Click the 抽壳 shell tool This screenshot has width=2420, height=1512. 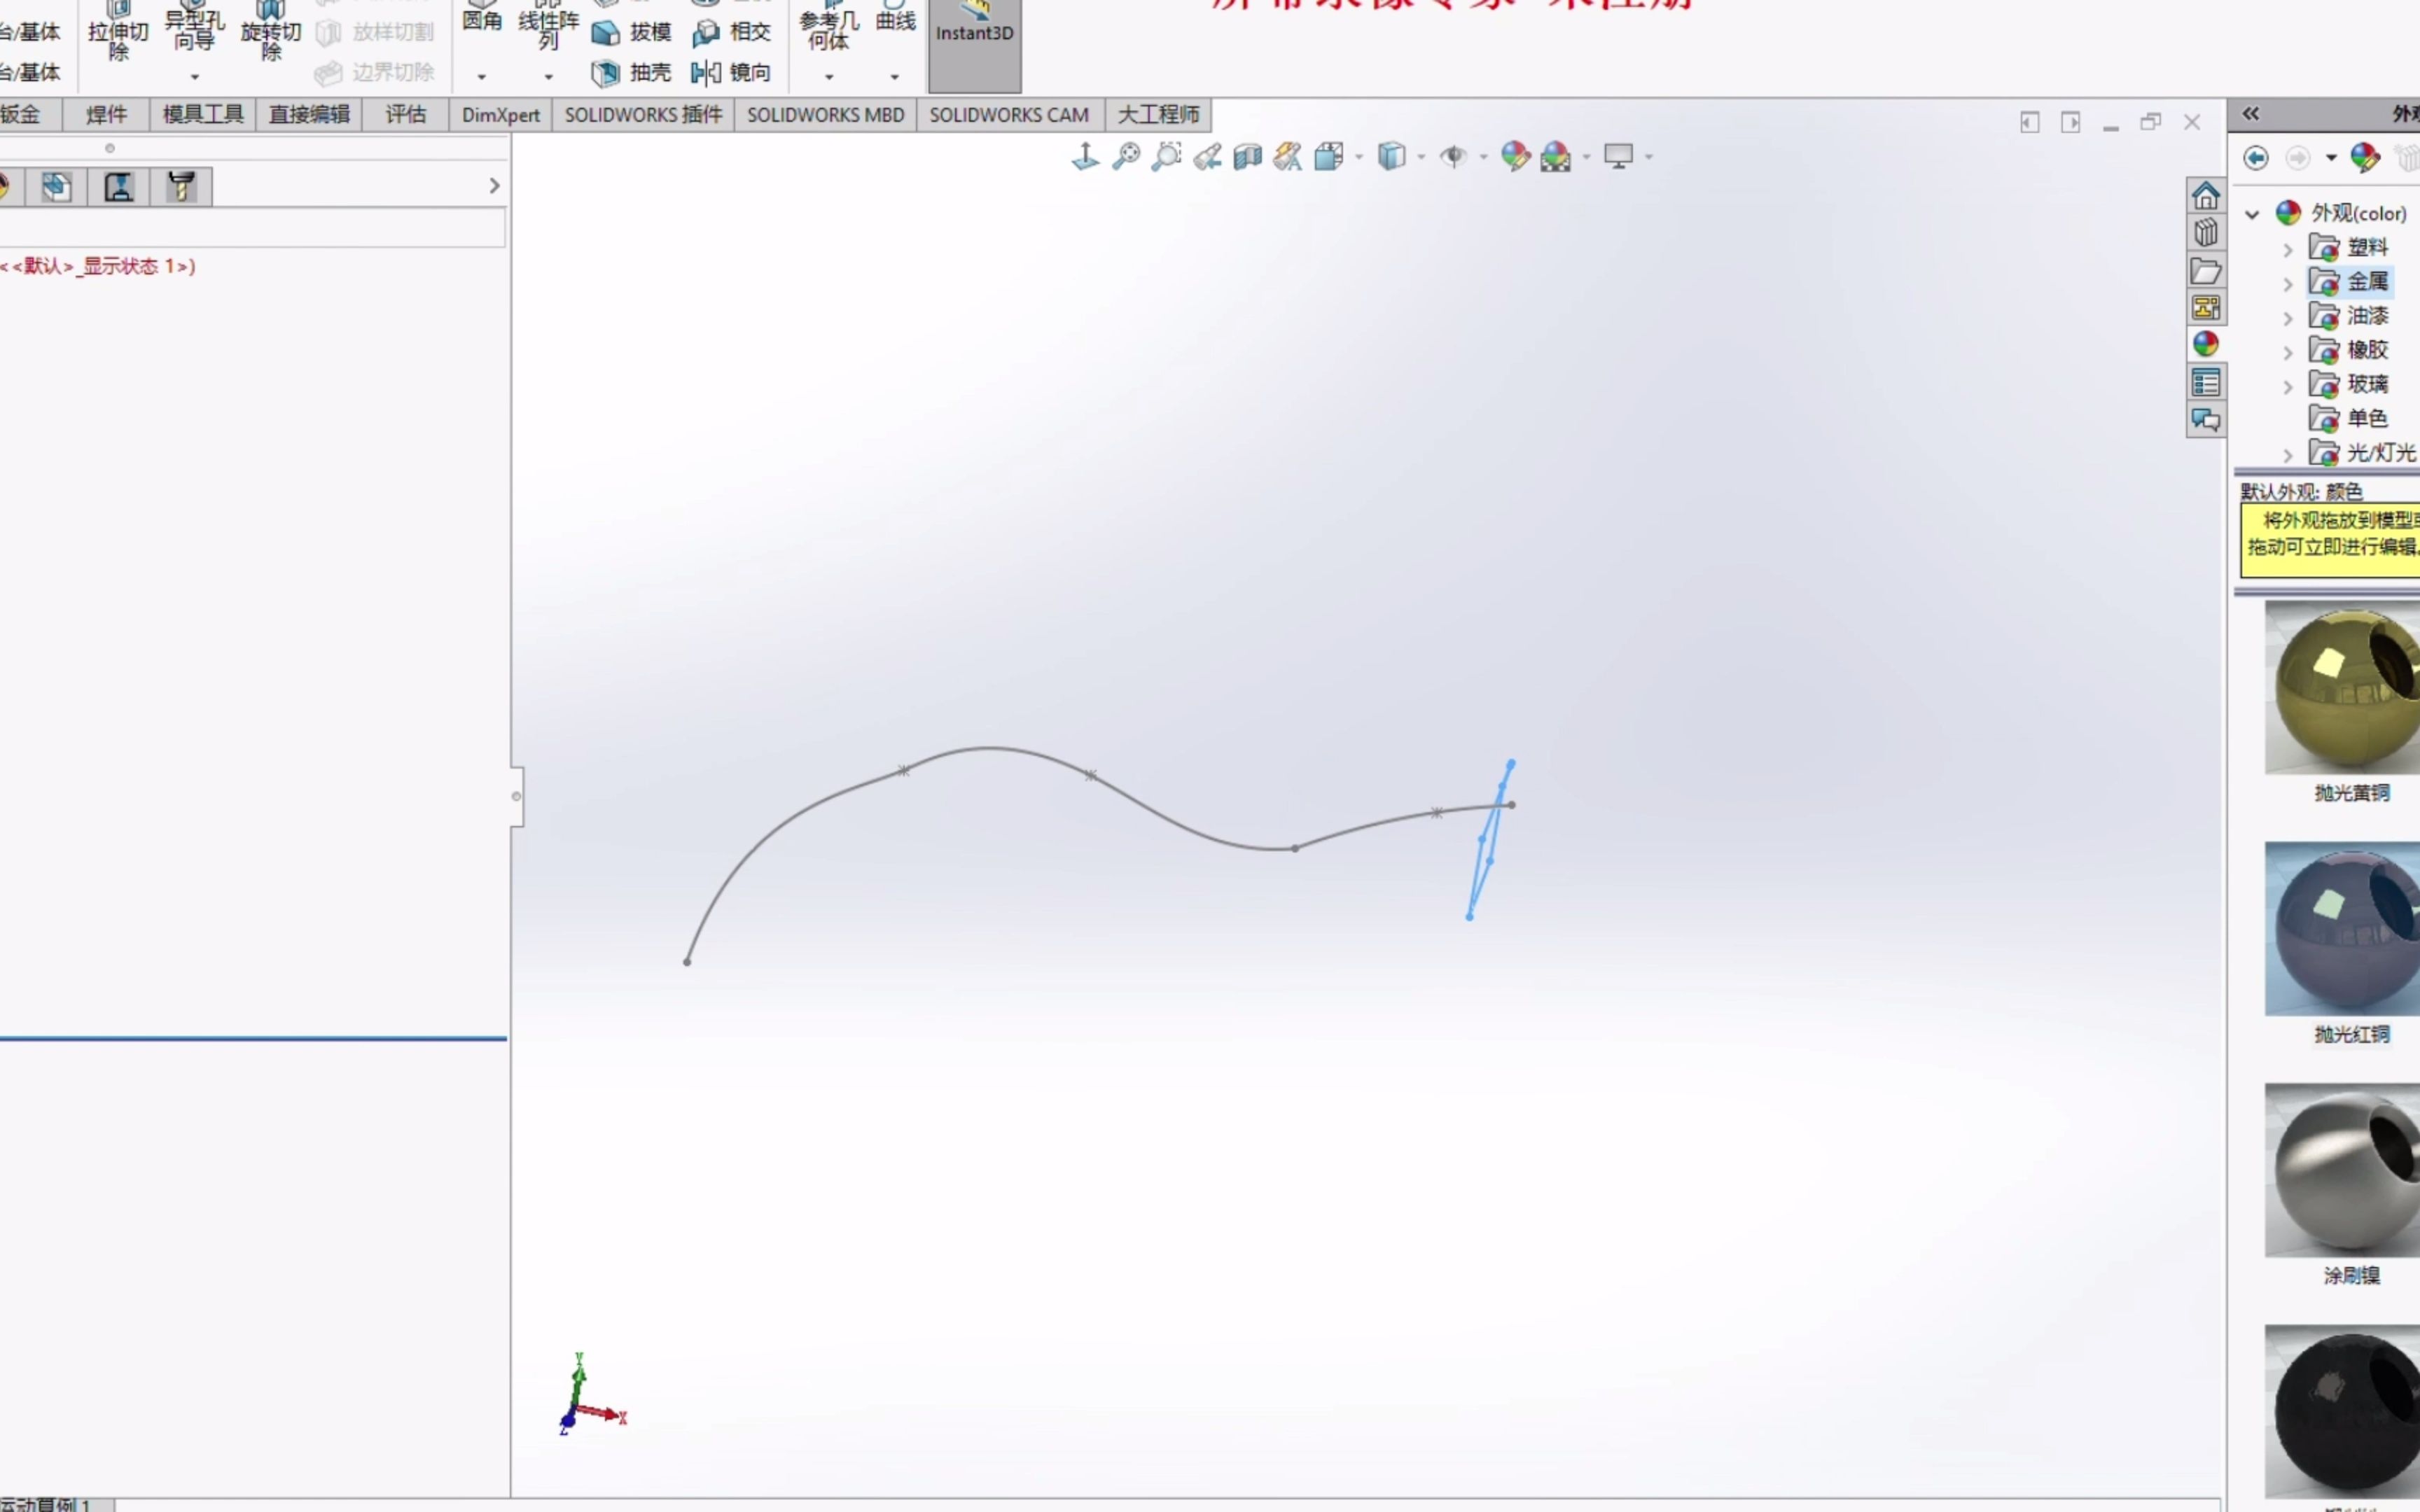coord(631,73)
